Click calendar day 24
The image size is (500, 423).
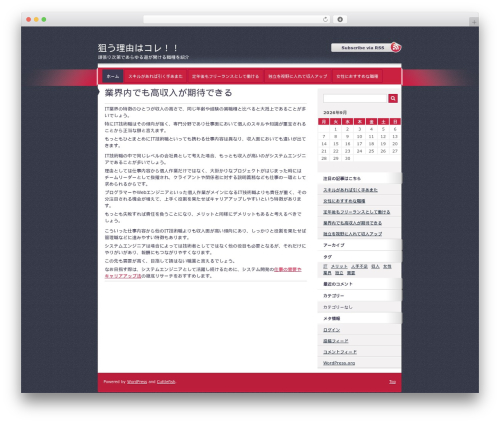tap(359, 151)
